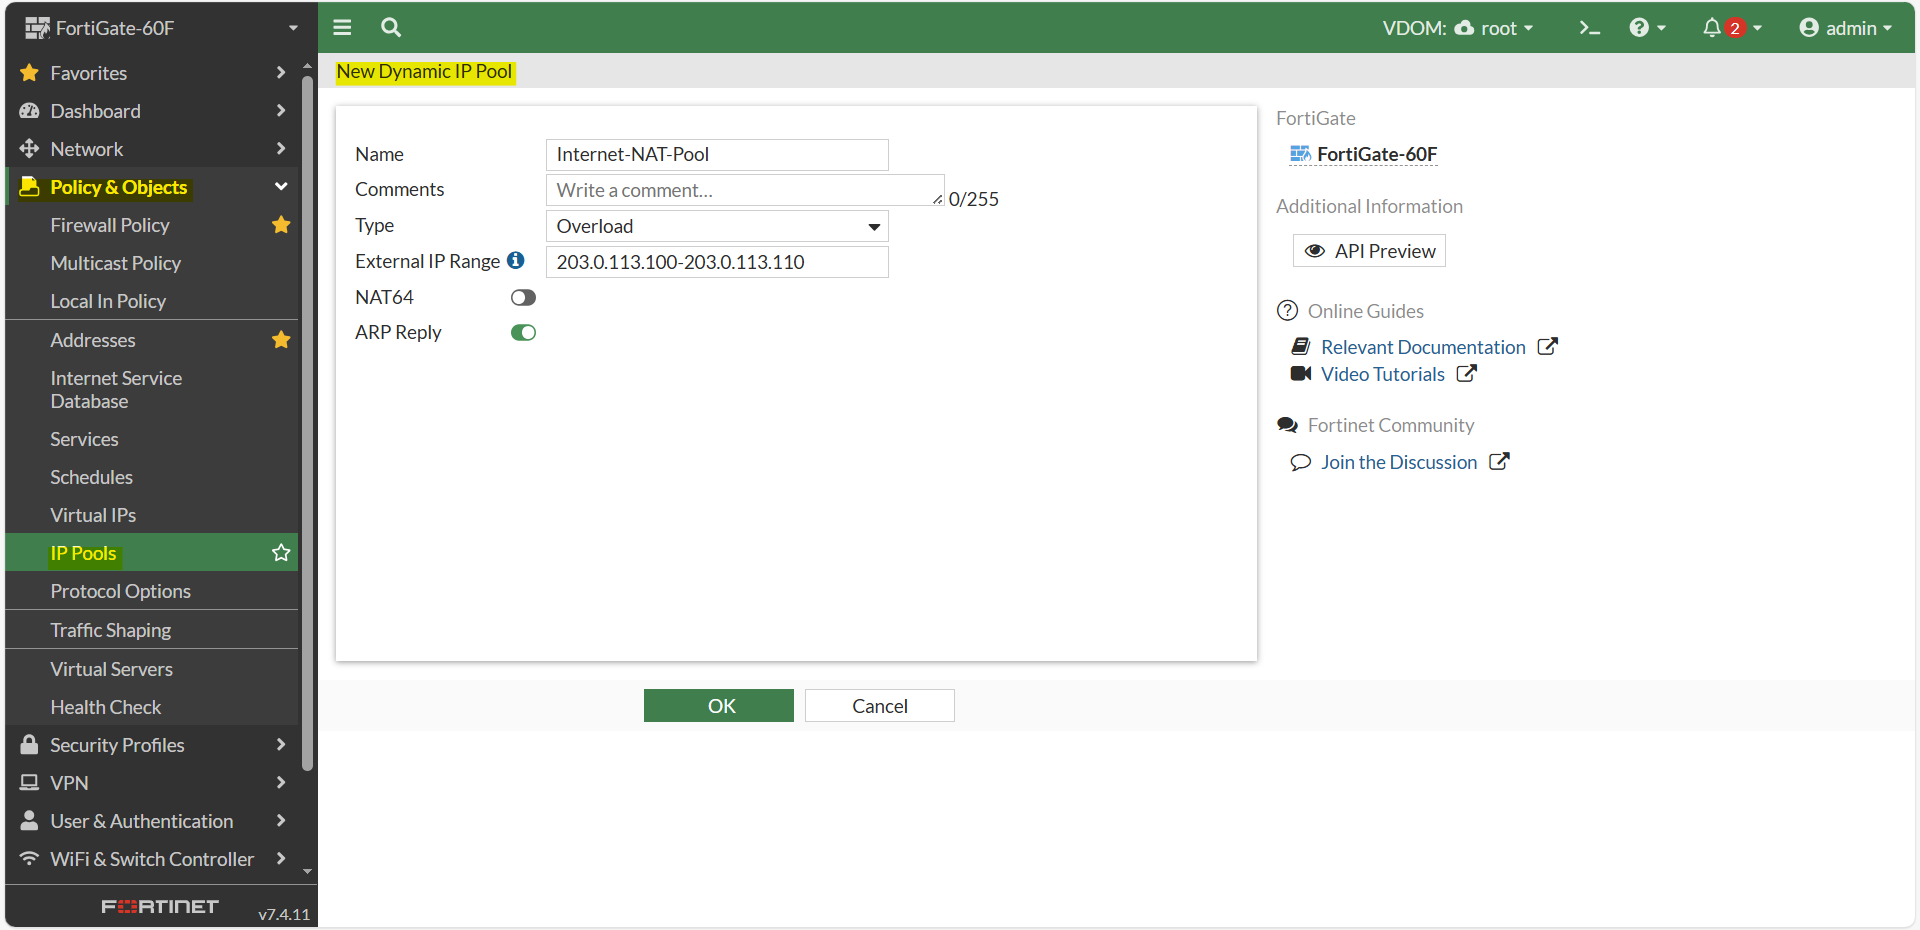Click the Policy & Objects icon
Image resolution: width=1920 pixels, height=930 pixels.
(x=30, y=187)
